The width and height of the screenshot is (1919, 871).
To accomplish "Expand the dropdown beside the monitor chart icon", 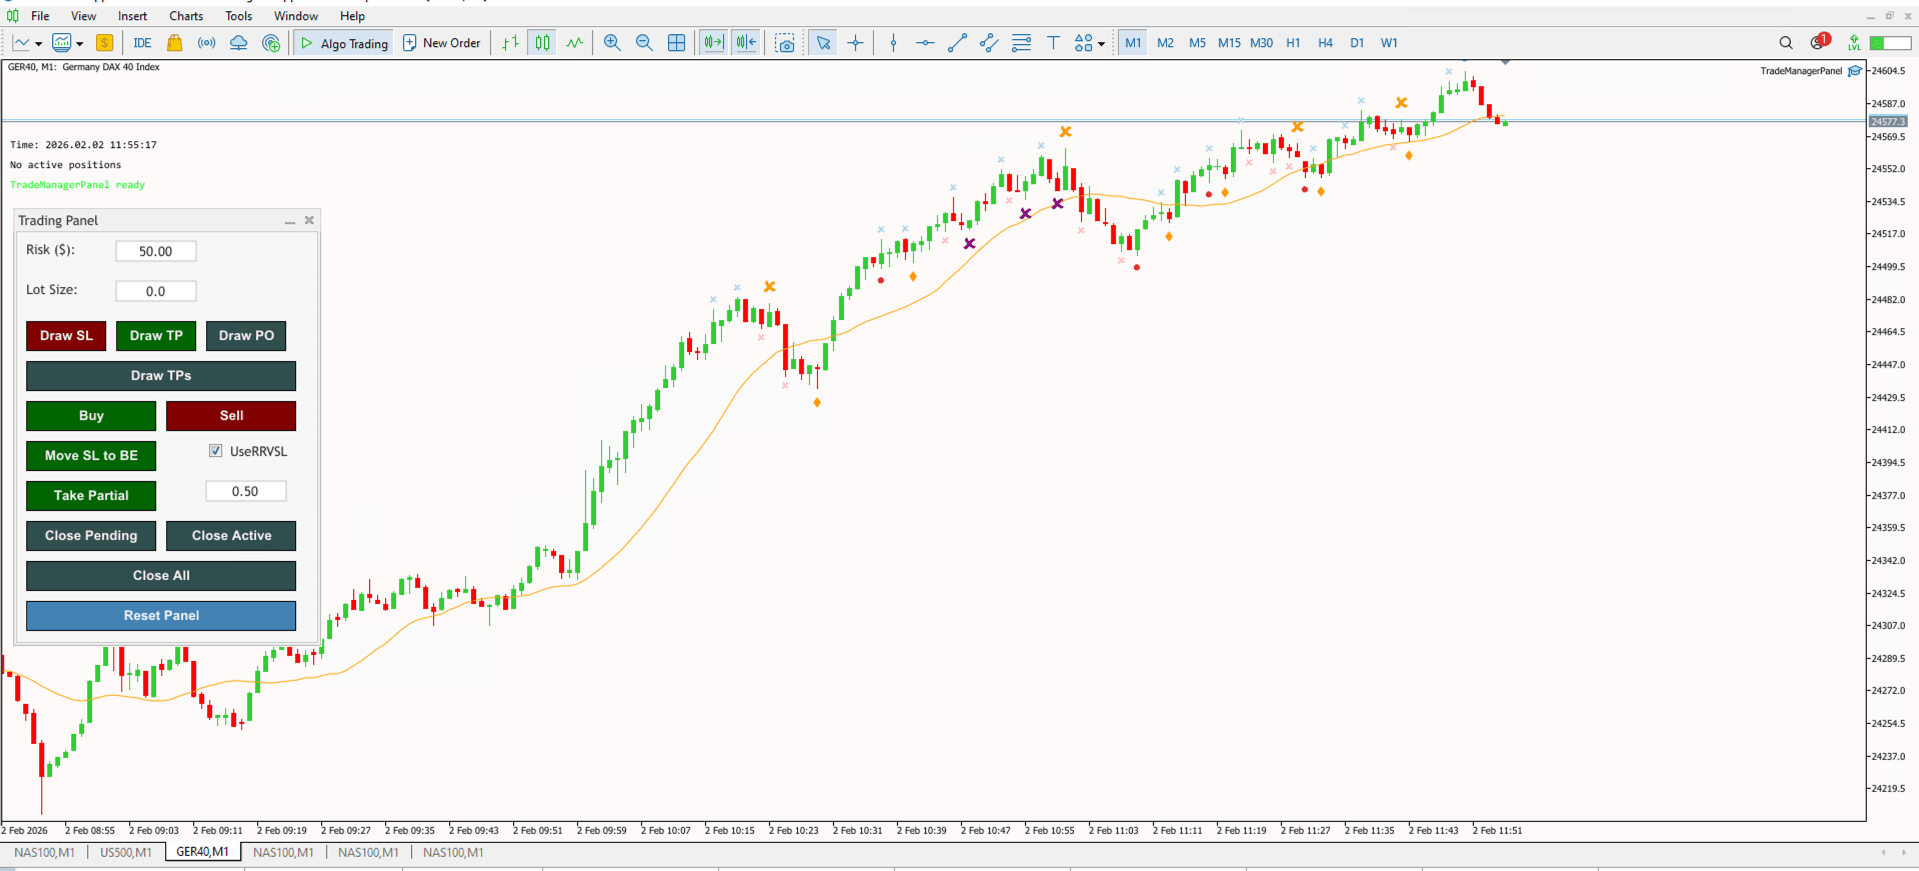I will tap(80, 44).
